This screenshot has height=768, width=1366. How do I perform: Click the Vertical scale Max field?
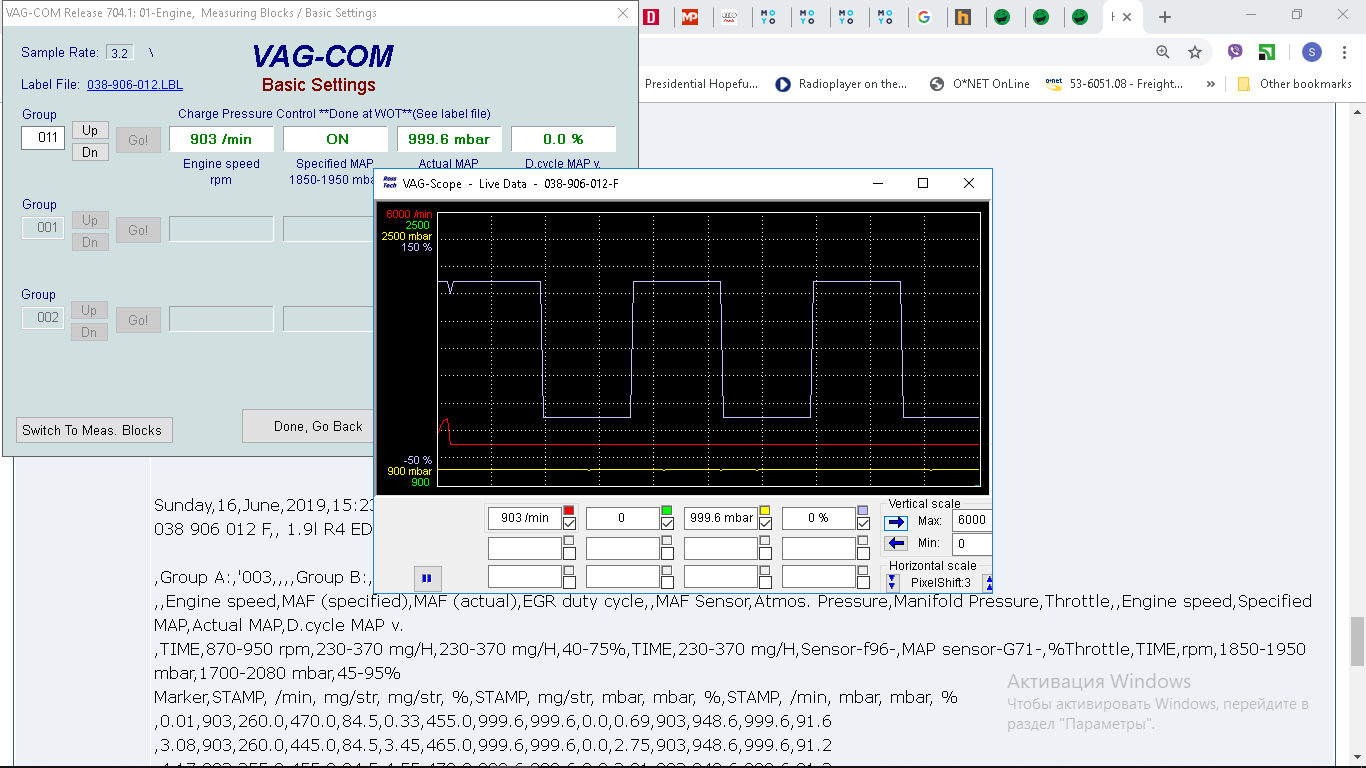click(971, 520)
